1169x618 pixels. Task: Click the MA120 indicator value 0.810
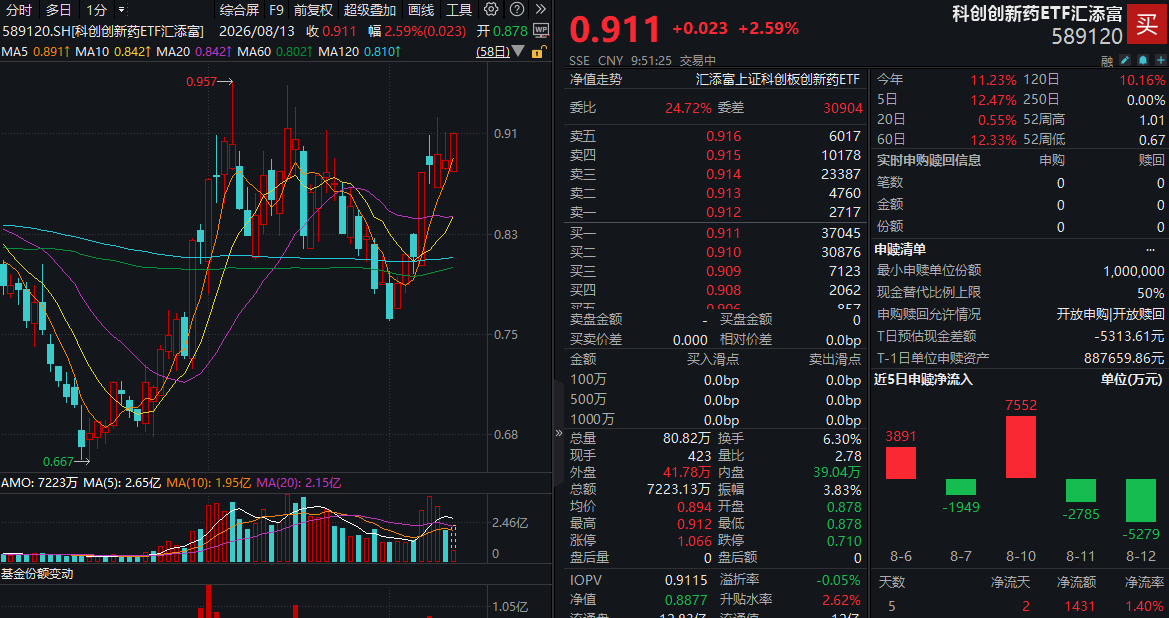pos(382,52)
